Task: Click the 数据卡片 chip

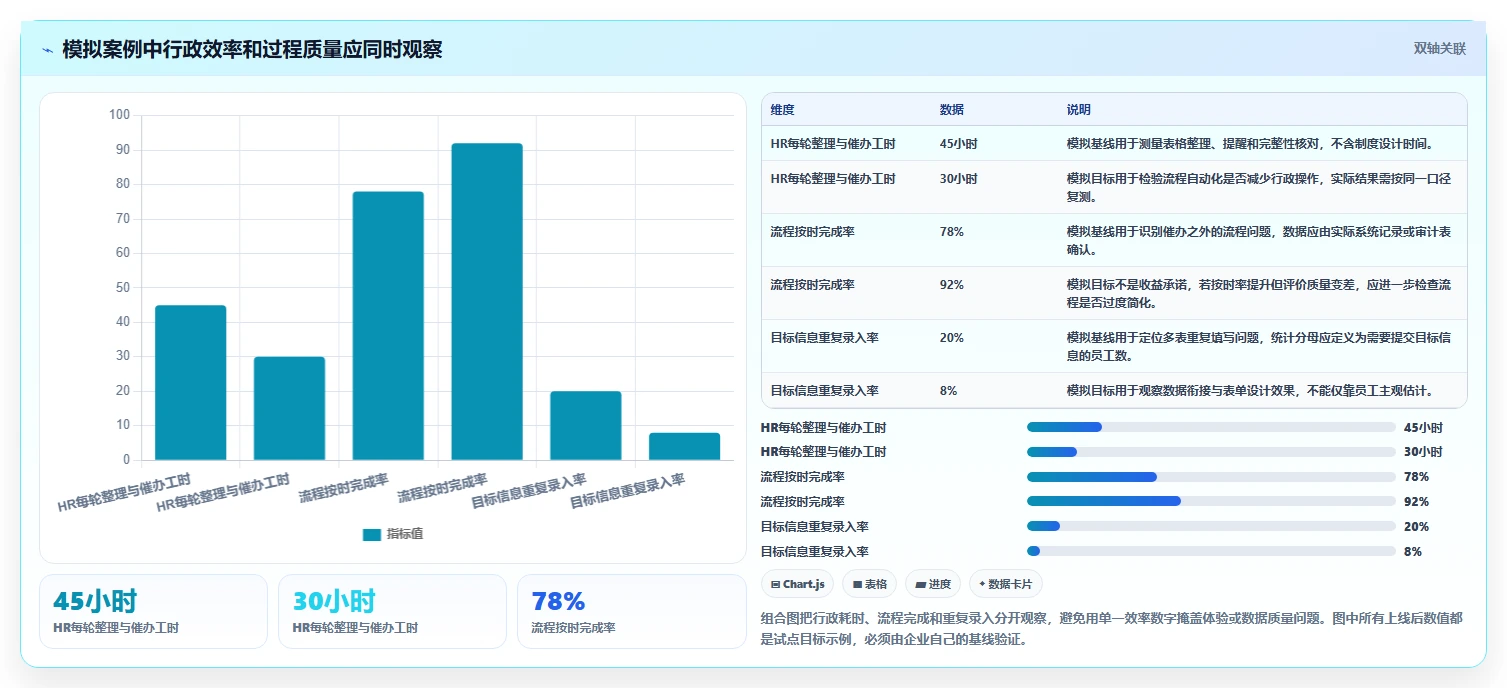Action: [1005, 584]
